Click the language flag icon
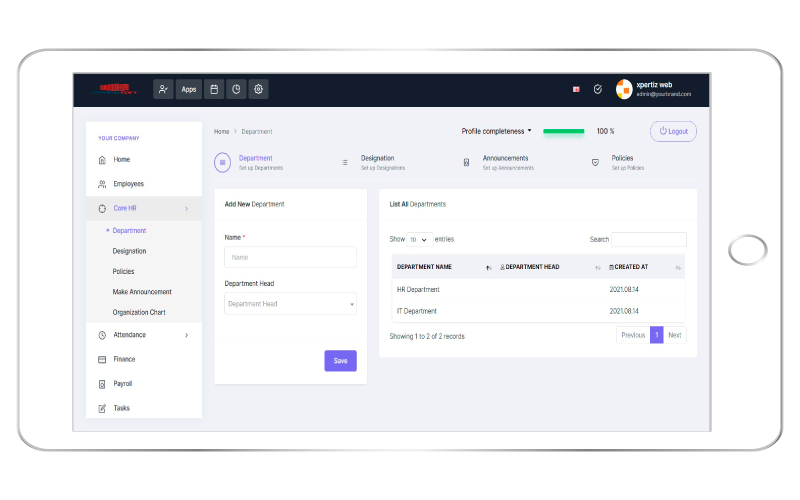 (576, 89)
